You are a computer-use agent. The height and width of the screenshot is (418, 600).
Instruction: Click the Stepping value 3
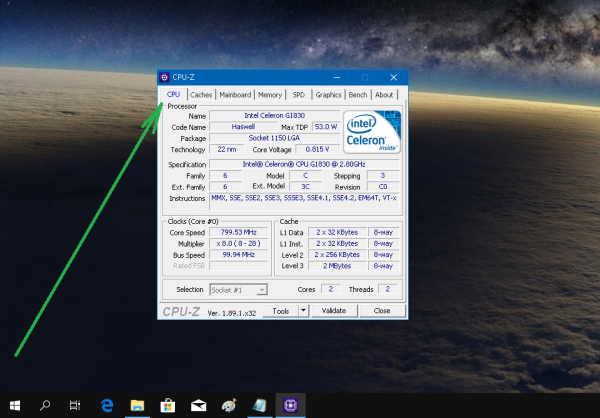tap(383, 176)
